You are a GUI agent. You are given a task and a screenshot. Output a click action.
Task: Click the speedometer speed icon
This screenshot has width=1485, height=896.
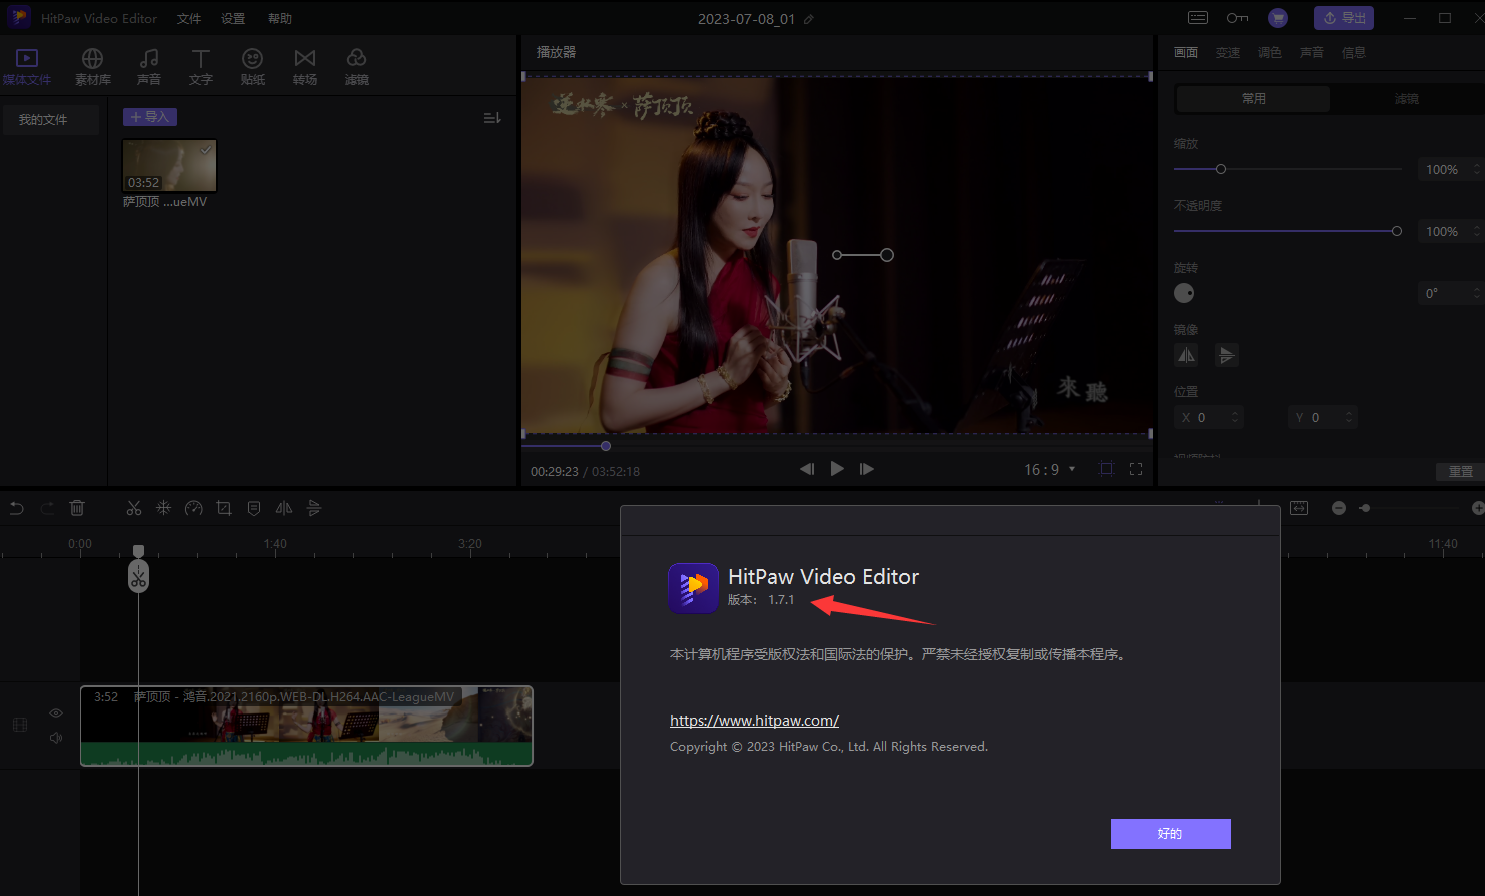coord(194,508)
